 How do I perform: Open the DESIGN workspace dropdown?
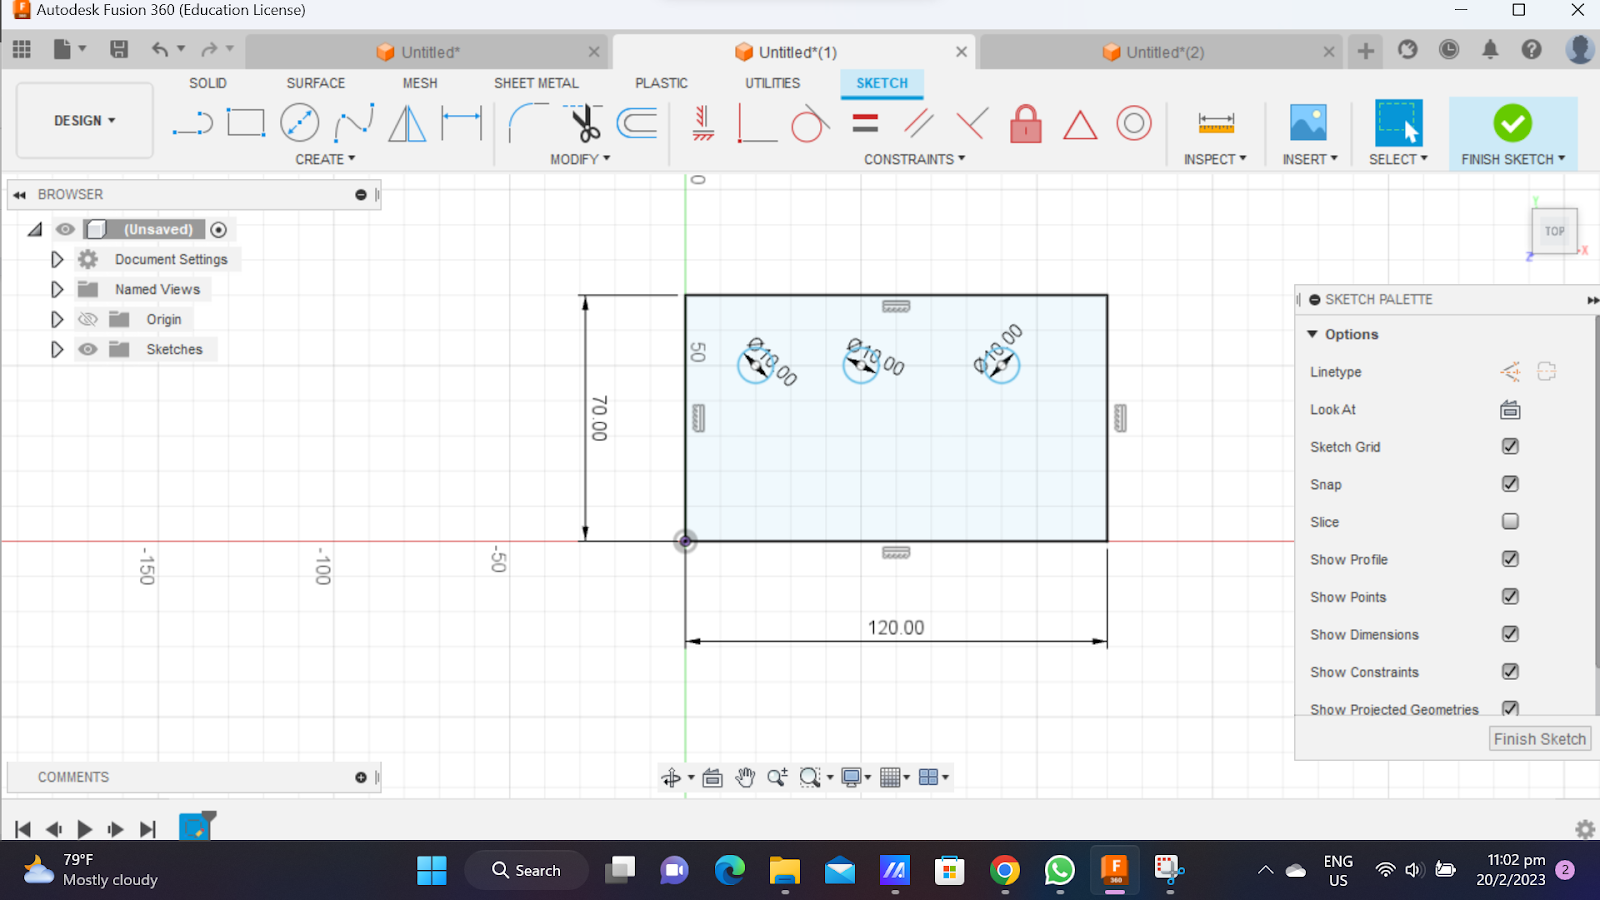tap(85, 120)
